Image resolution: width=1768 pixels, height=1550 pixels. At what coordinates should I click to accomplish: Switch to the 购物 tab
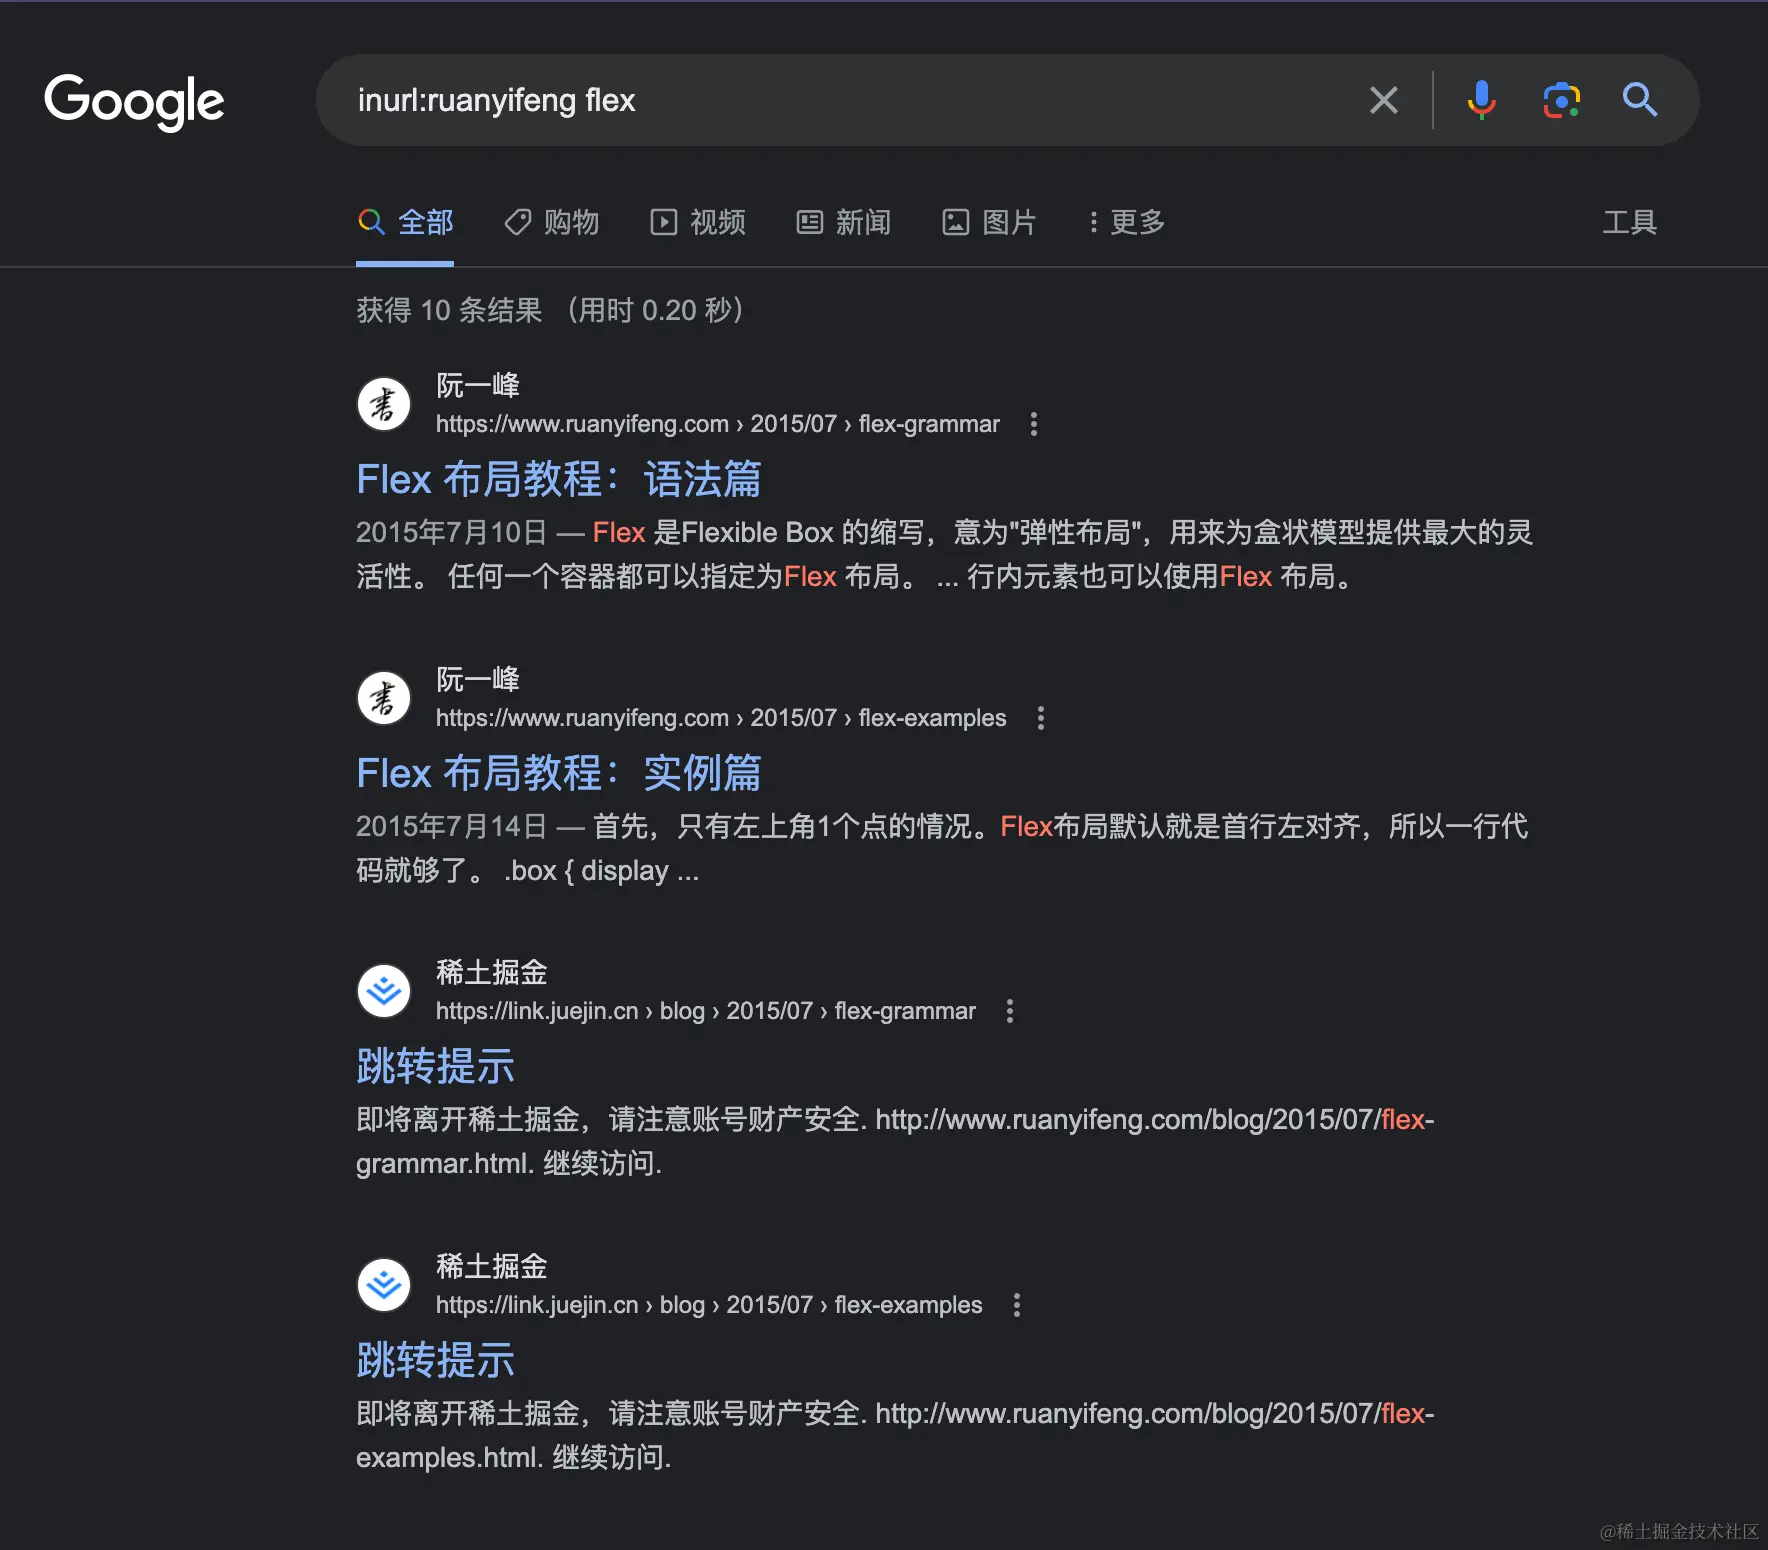click(551, 222)
